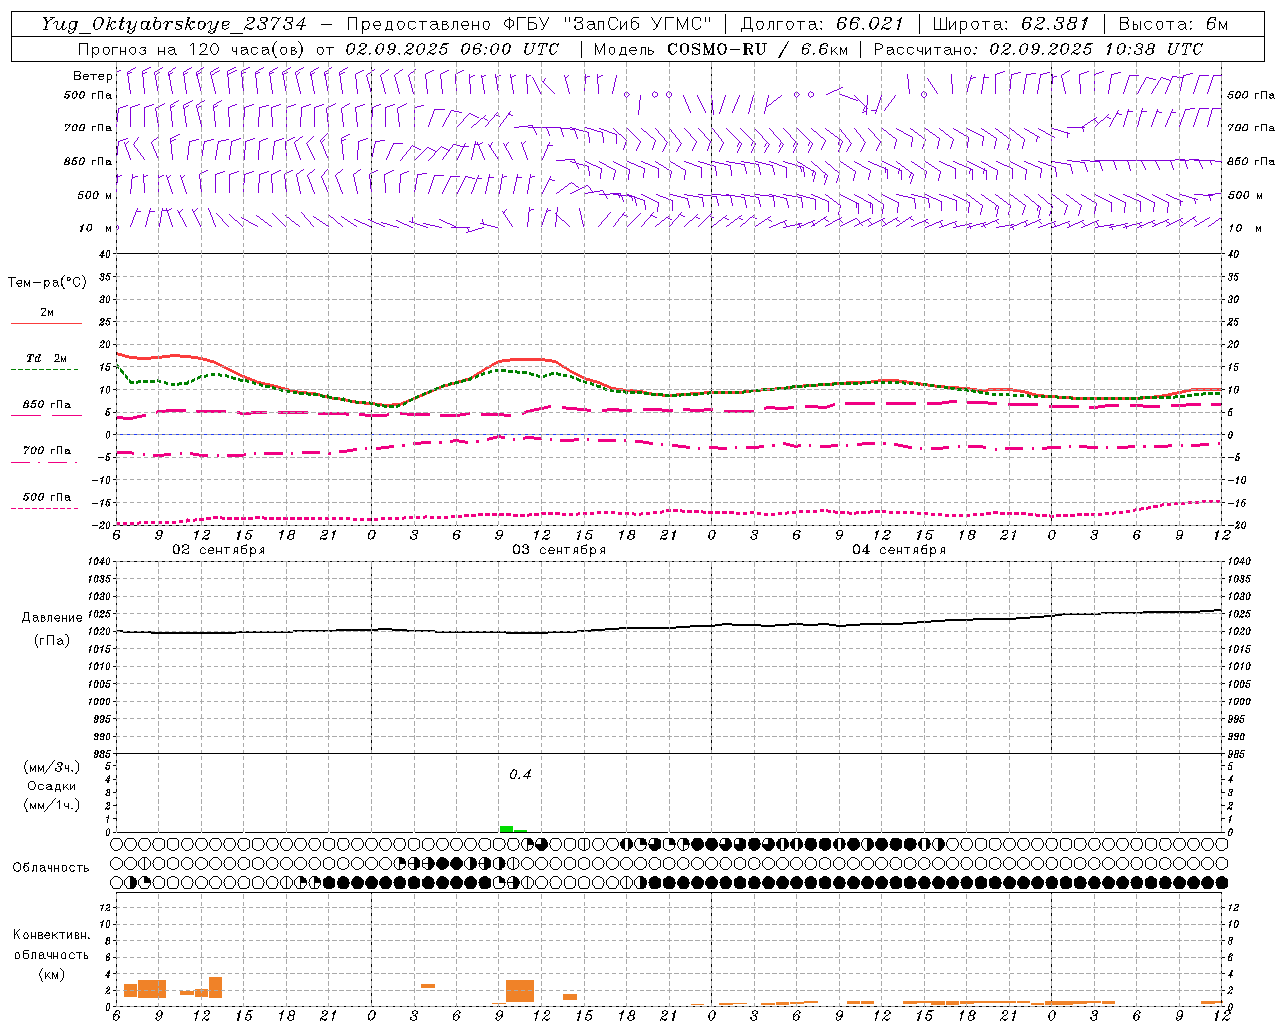Click the Облачность row label
This screenshot has height=1024, width=1280.
click(x=51, y=867)
